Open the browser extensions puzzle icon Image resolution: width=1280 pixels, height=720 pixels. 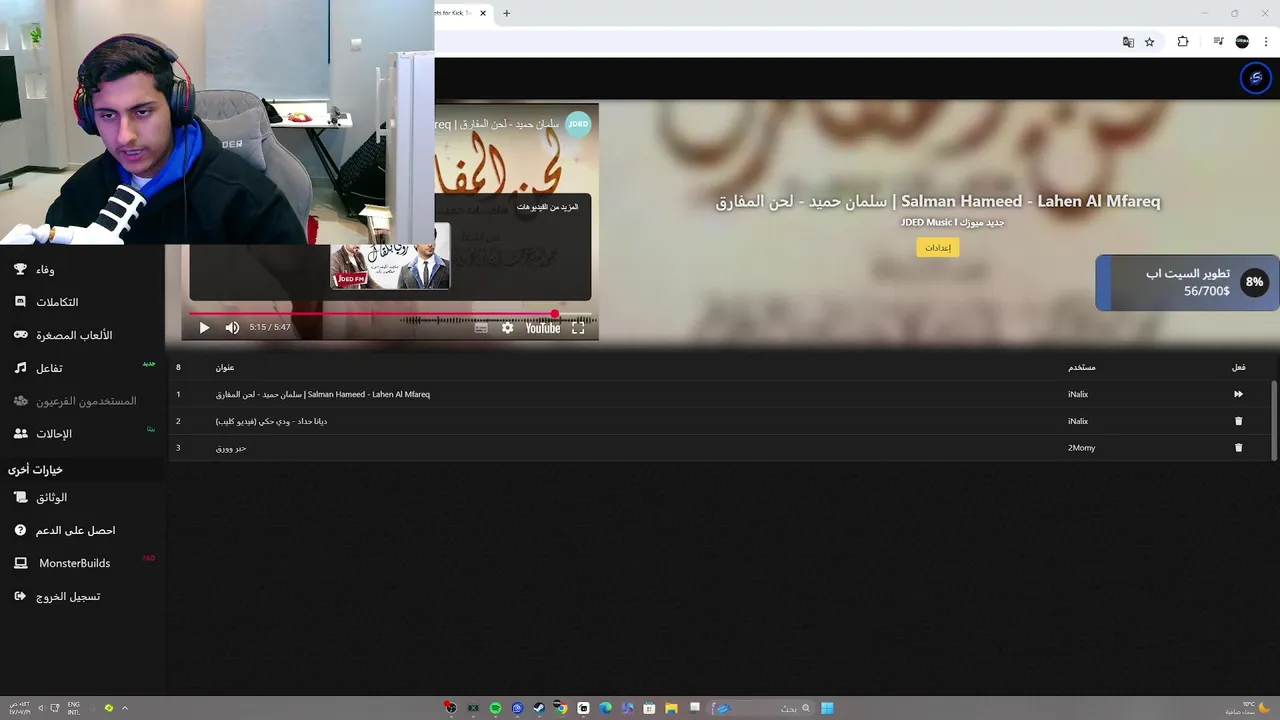1183,42
